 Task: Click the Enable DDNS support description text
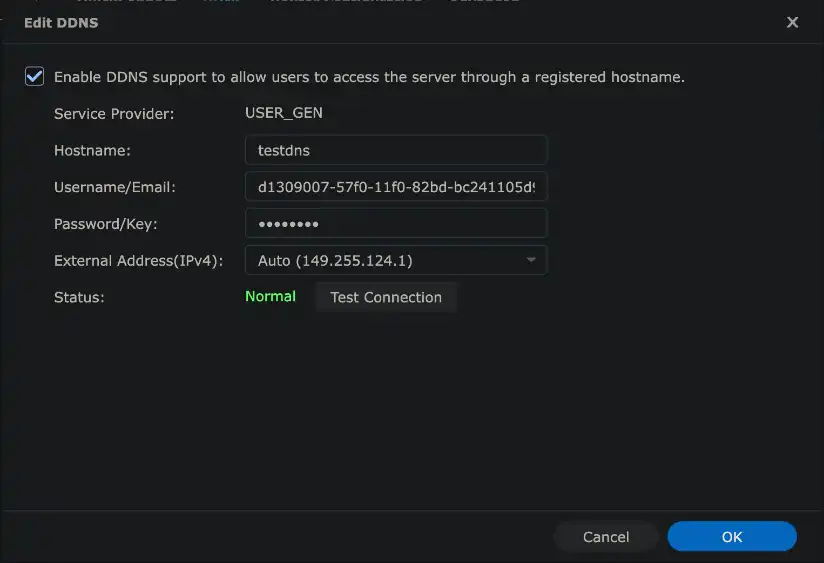[369, 77]
